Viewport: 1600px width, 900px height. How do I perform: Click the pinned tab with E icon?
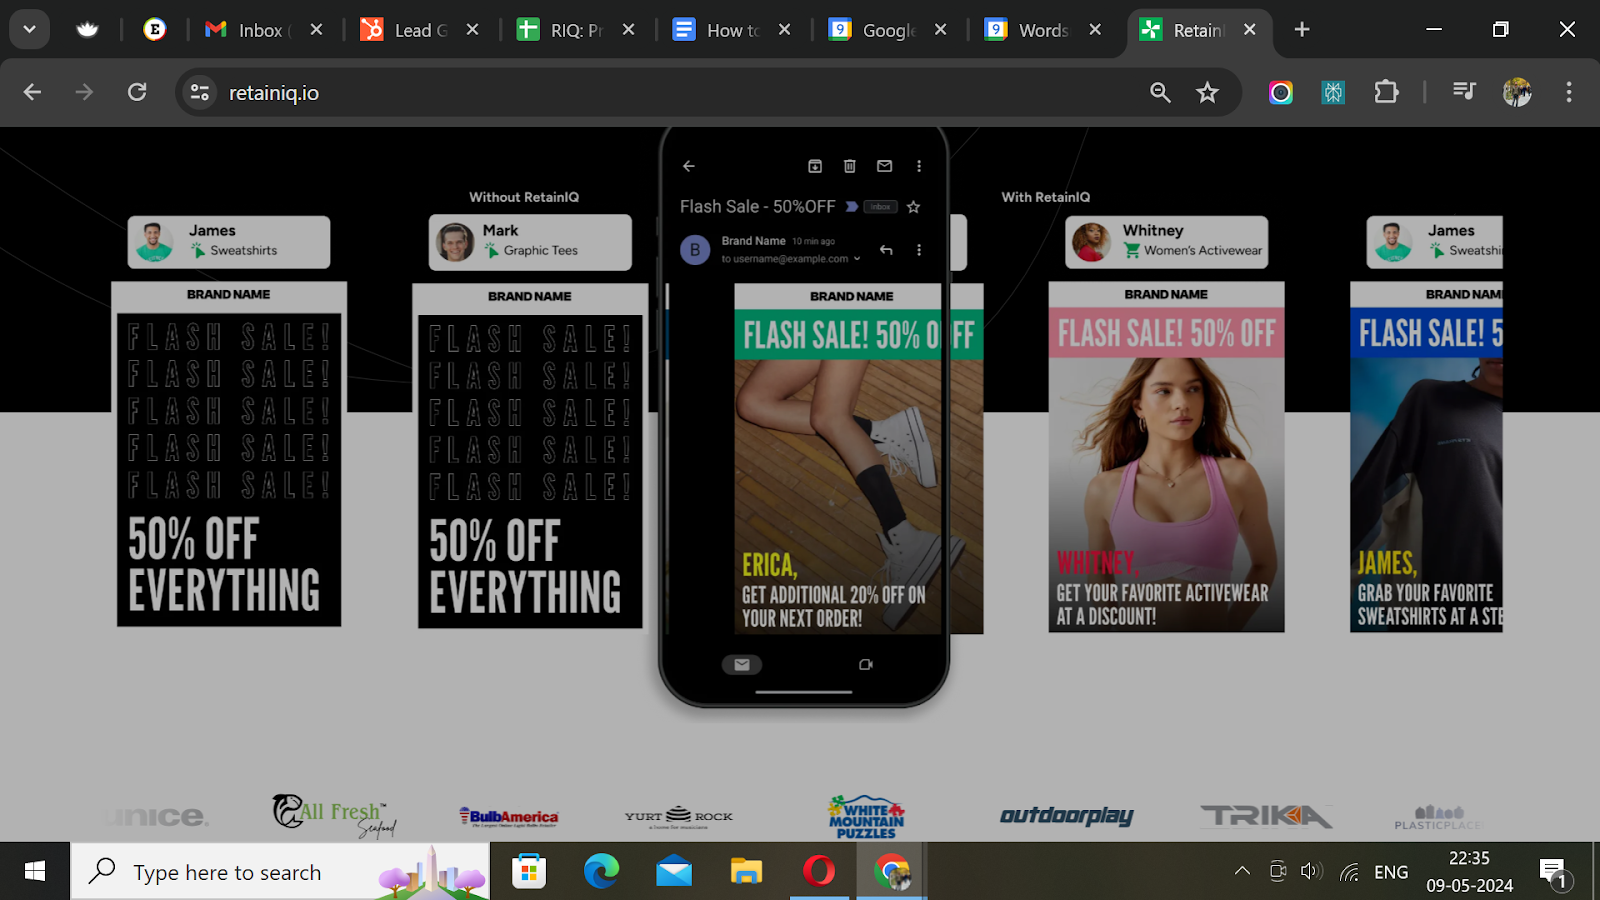[x=154, y=30]
